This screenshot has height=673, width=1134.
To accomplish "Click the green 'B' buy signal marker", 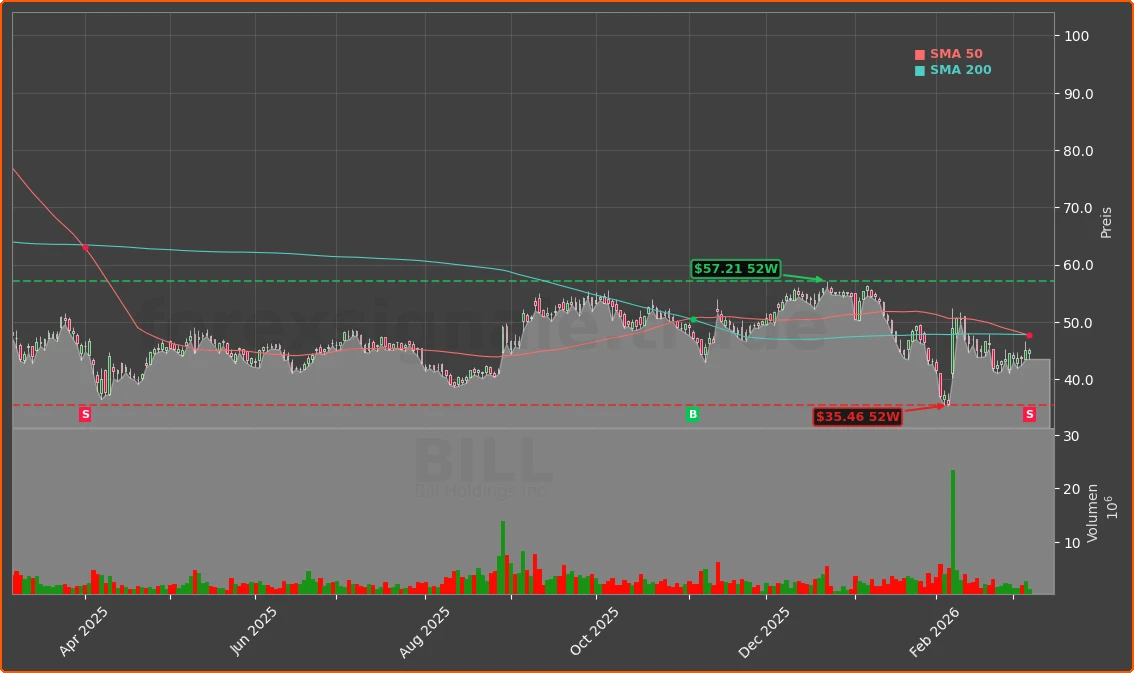I will 692,414.
